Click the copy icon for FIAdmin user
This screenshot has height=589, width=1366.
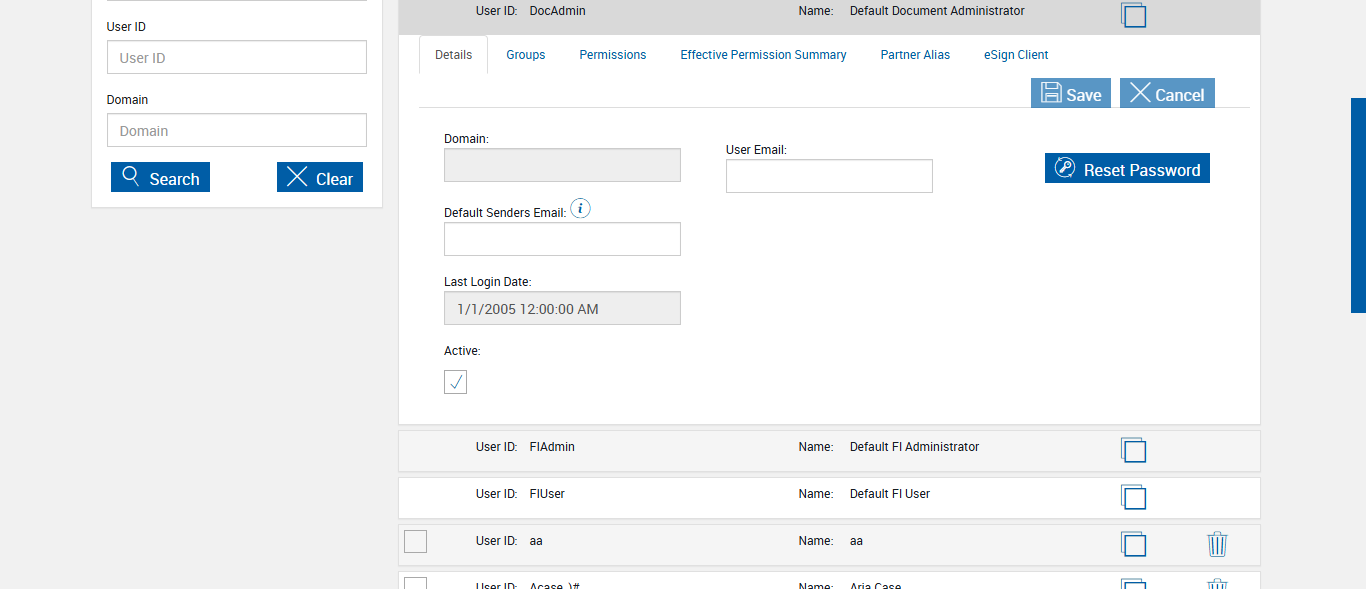click(x=1133, y=450)
